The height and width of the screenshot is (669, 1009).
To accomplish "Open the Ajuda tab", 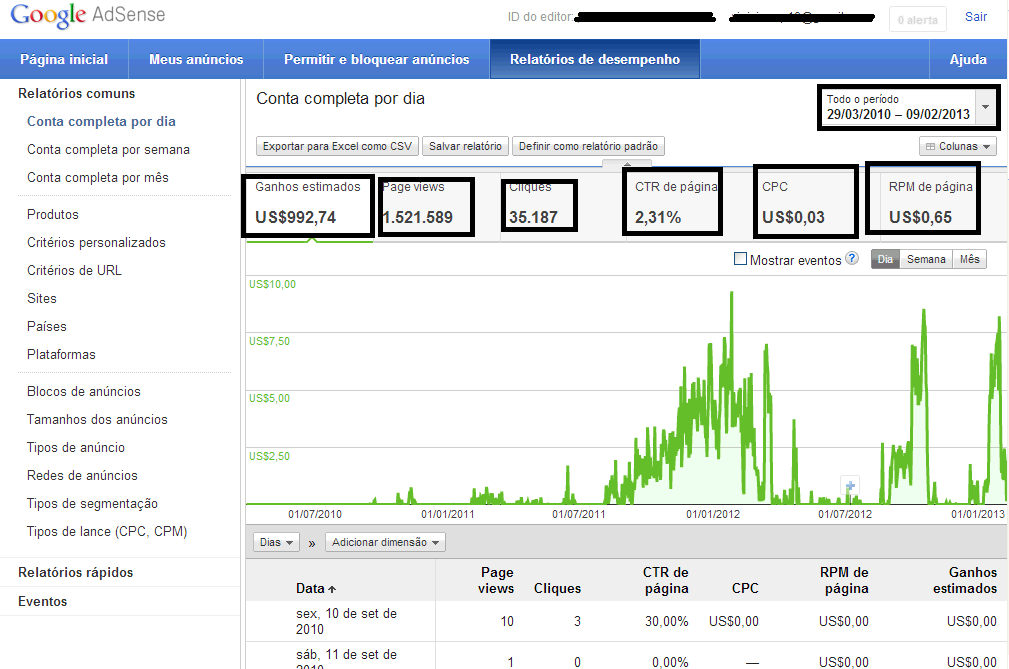I will [968, 59].
